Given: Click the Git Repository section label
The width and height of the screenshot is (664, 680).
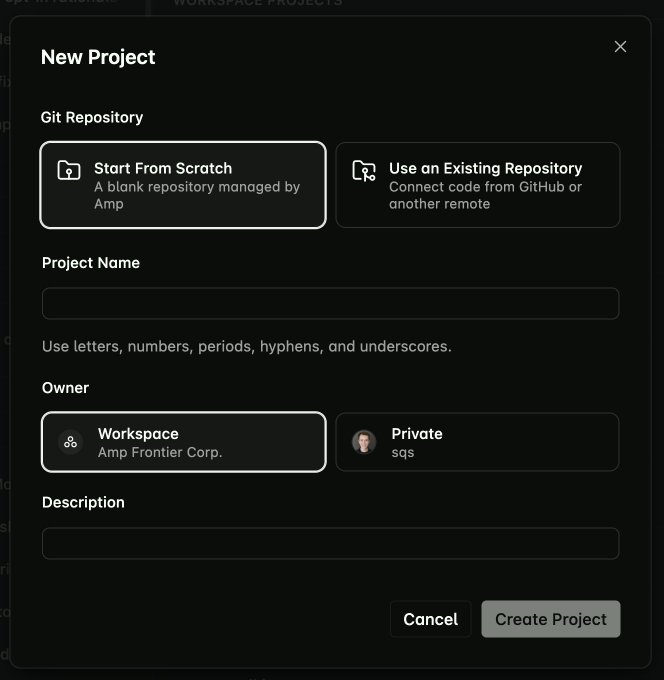Looking at the screenshot, I should click(92, 118).
